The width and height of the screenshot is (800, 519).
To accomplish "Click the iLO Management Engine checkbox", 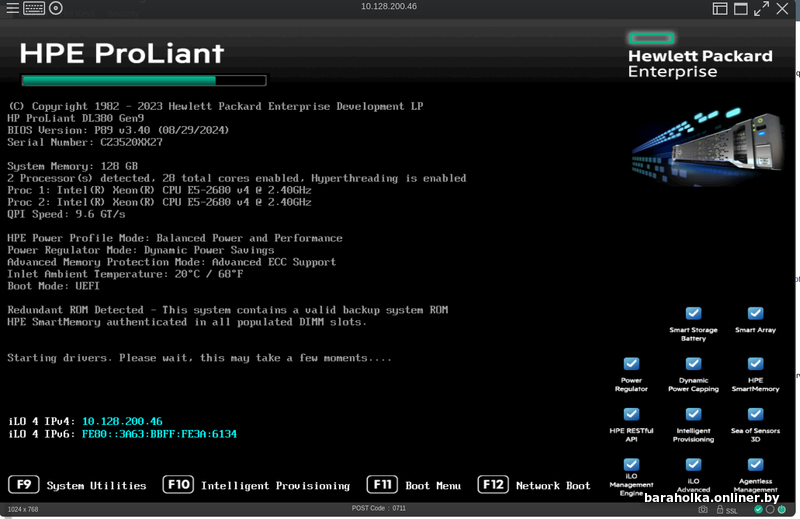I will click(x=631, y=464).
